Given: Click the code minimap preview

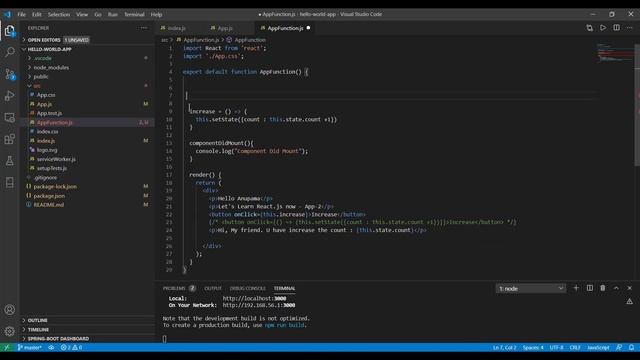Looking at the screenshot, I should [615, 52].
